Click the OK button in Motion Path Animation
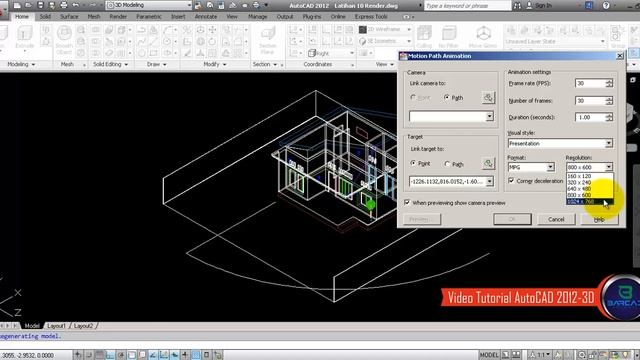 pos(512,219)
